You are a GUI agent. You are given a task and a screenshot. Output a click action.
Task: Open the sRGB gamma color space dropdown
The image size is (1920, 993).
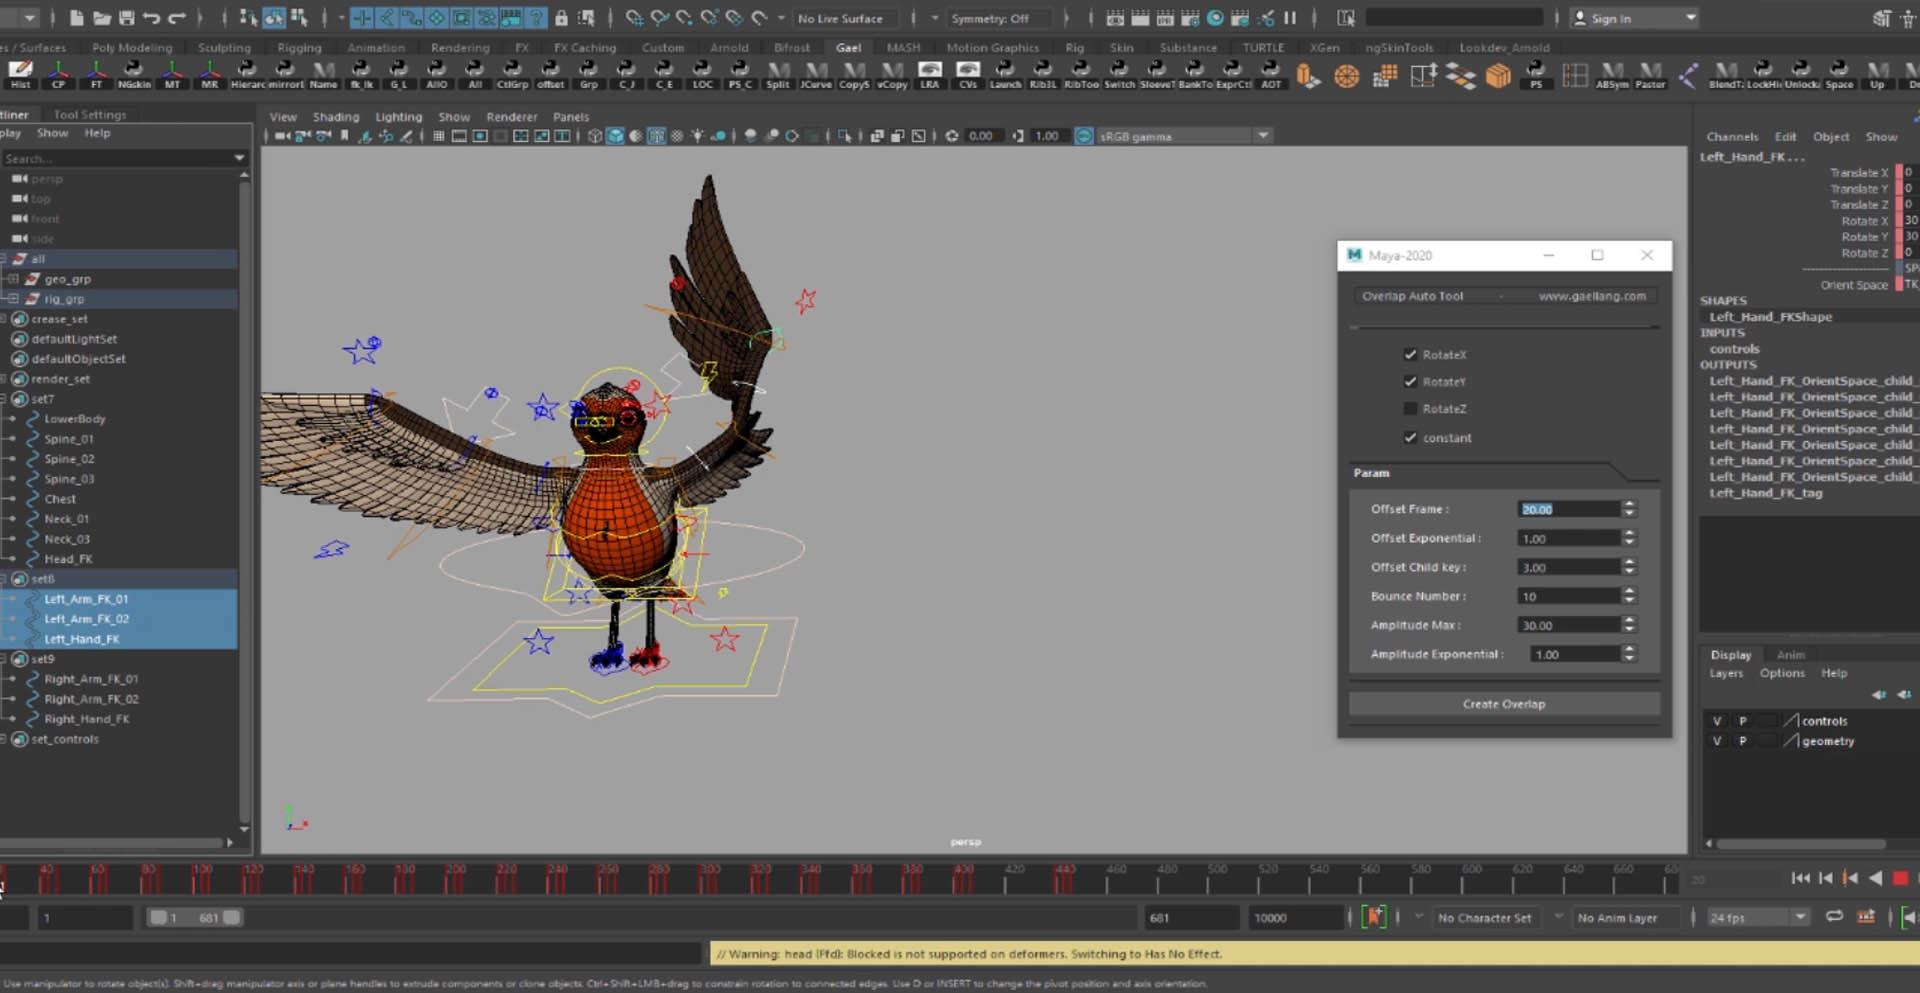click(1183, 136)
